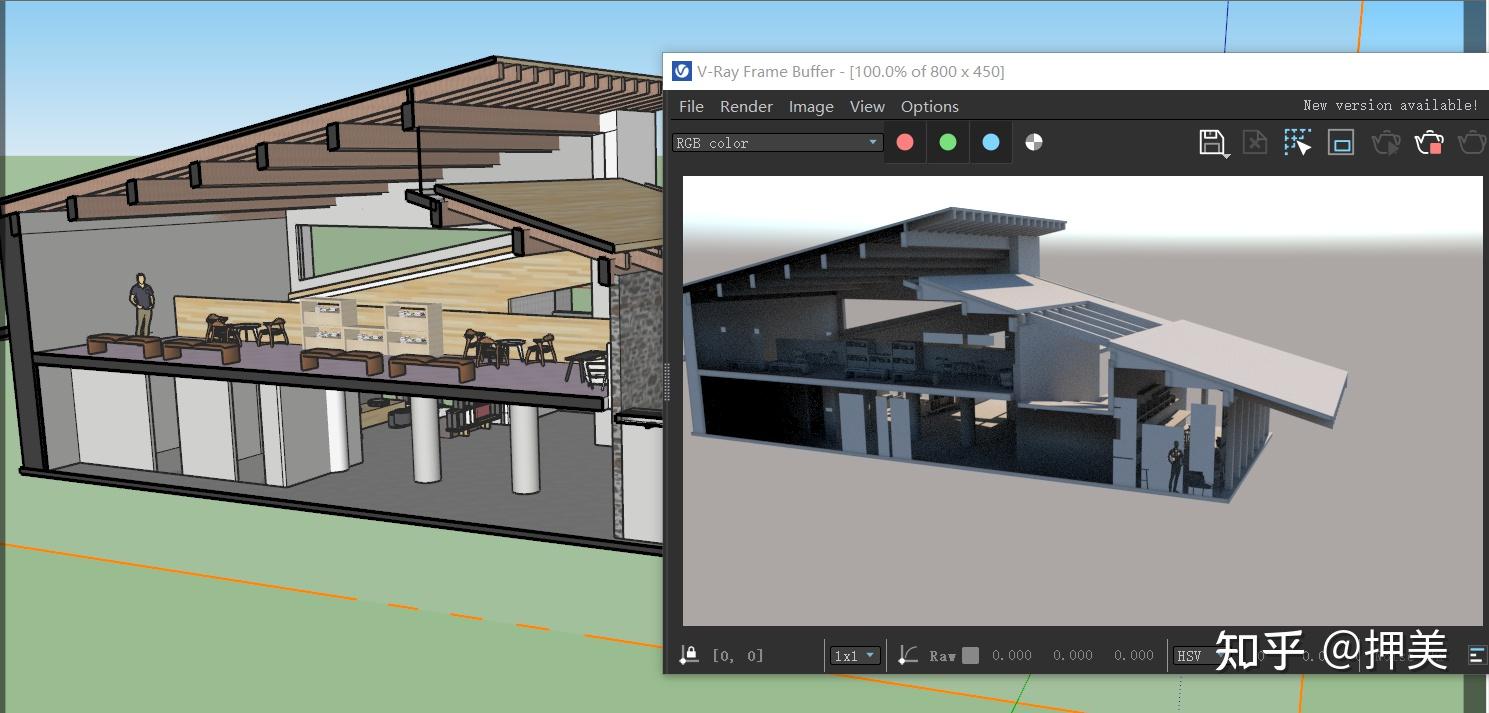Click the Save image floppy icon
Viewport: 1489px width, 713px height.
1213,143
